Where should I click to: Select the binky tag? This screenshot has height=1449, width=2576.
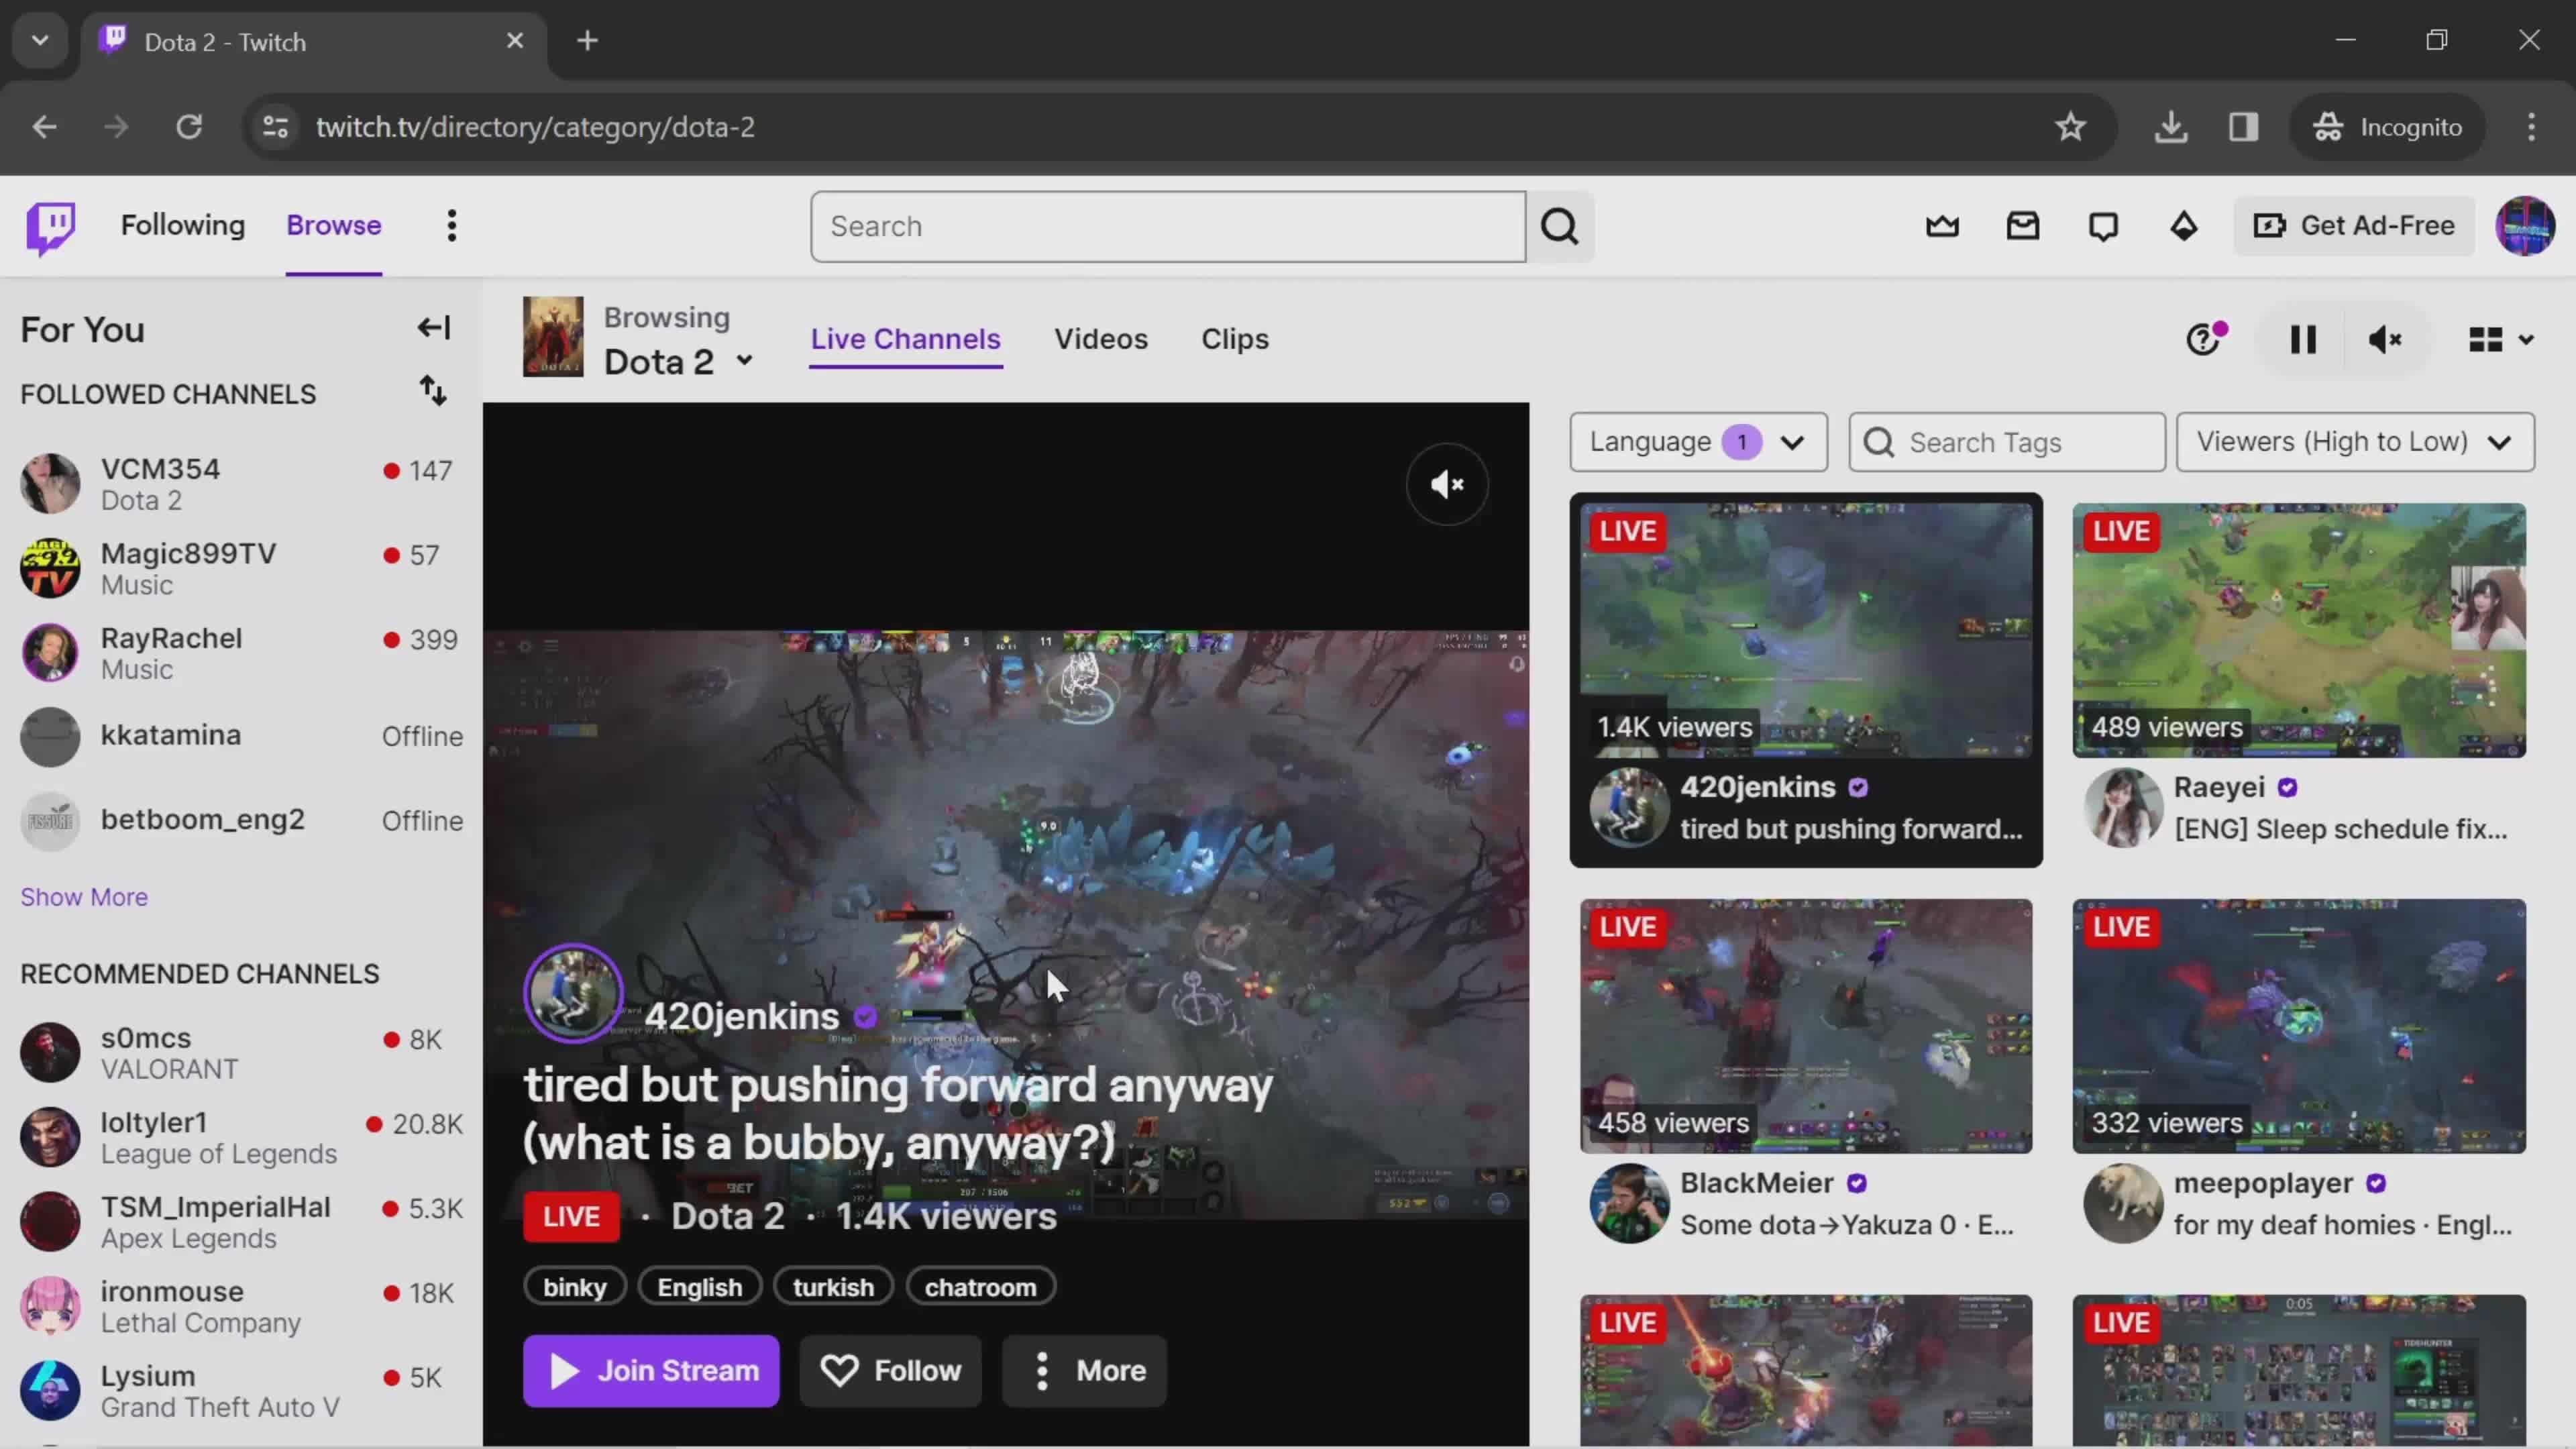pyautogui.click(x=574, y=1287)
